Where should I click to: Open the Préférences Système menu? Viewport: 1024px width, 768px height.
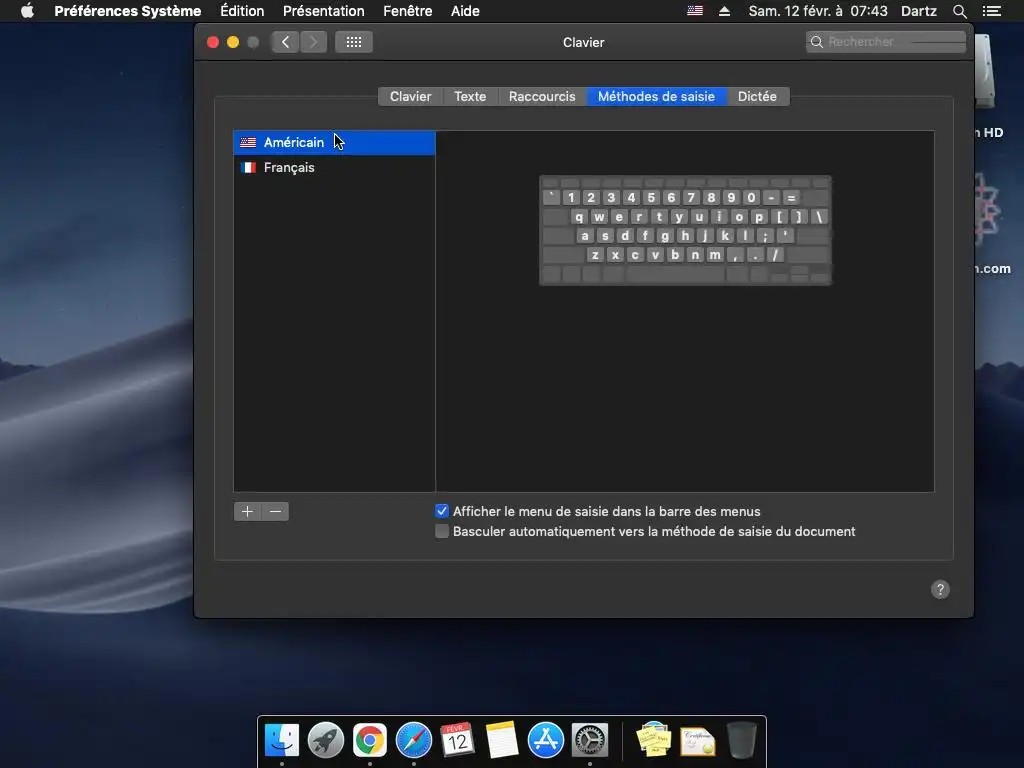127,11
